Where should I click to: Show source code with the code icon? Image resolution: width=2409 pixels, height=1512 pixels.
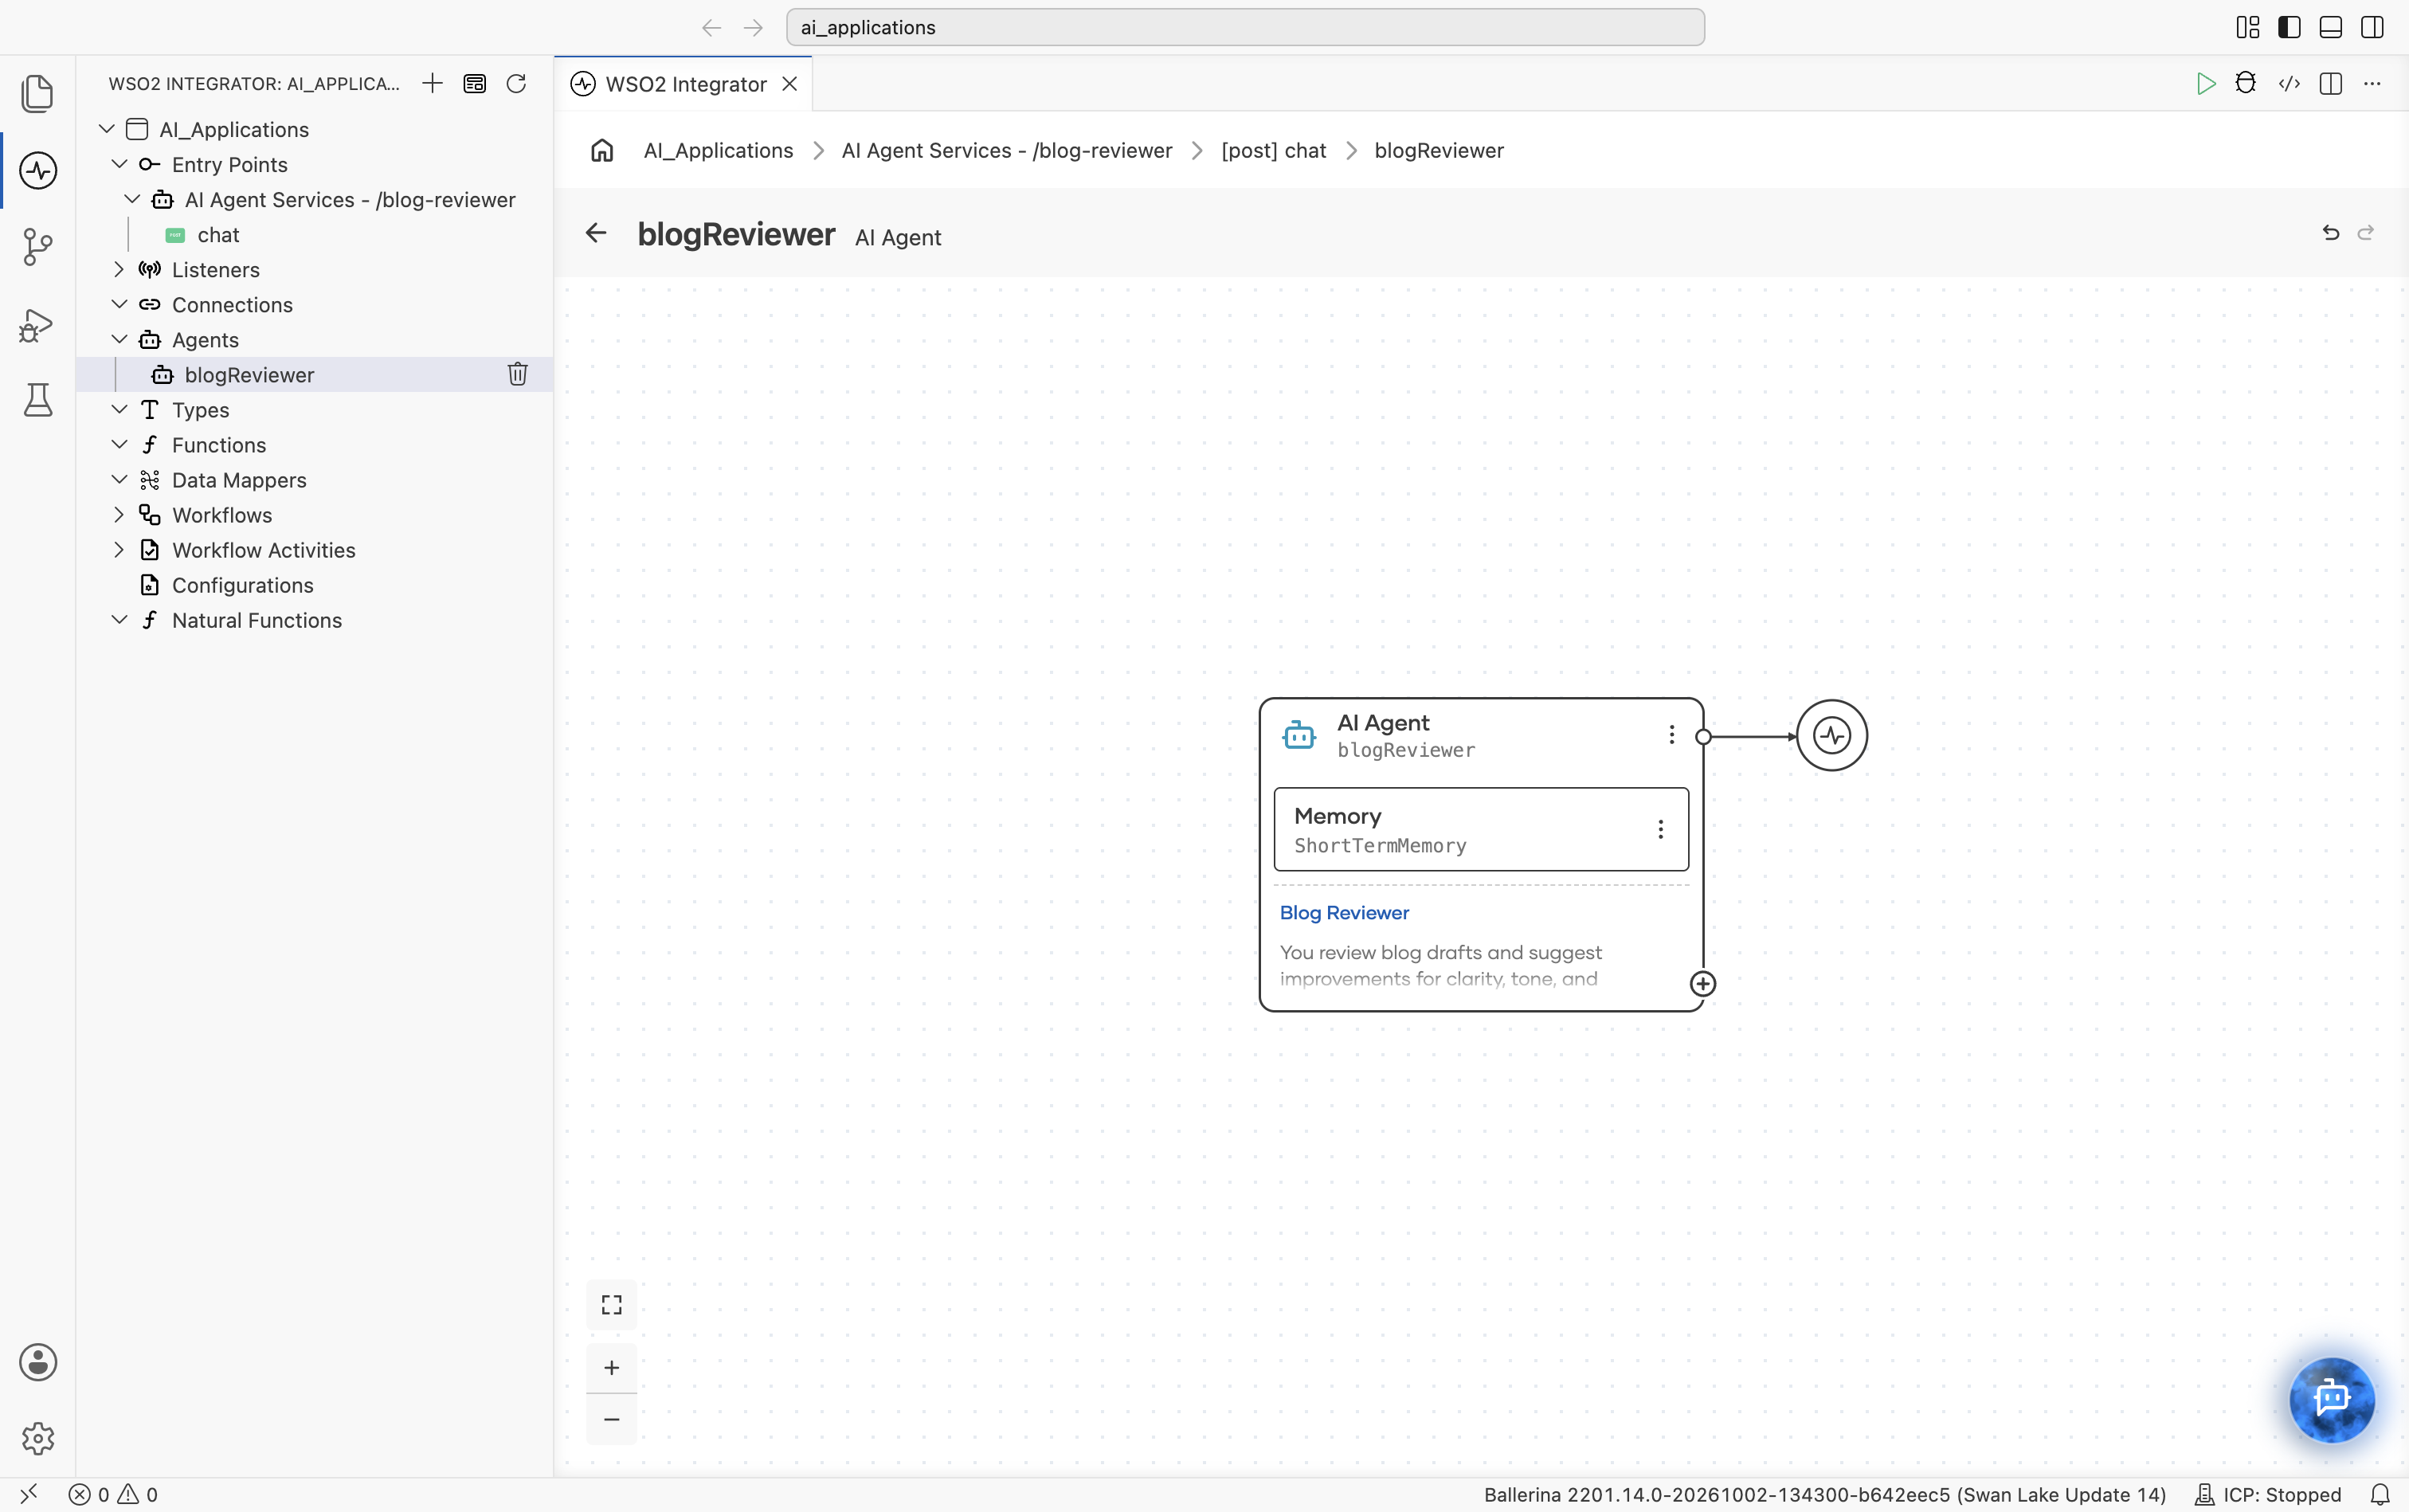pyautogui.click(x=2289, y=83)
